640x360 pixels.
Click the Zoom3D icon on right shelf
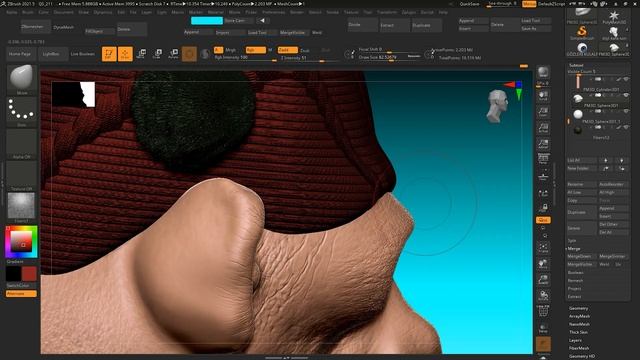click(x=543, y=280)
